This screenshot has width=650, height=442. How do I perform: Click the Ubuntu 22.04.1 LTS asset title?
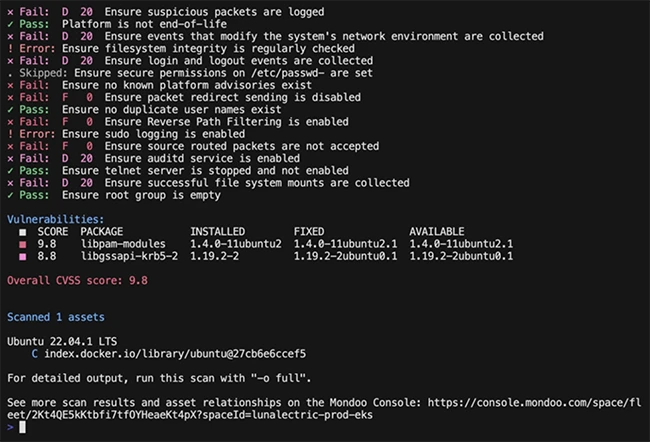tap(62, 341)
